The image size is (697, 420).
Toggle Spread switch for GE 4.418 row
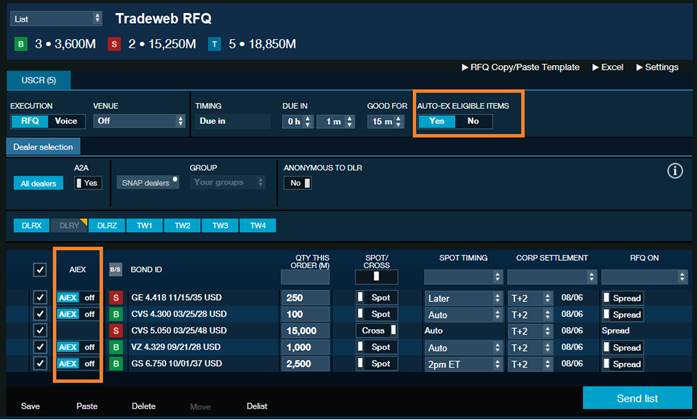622,298
